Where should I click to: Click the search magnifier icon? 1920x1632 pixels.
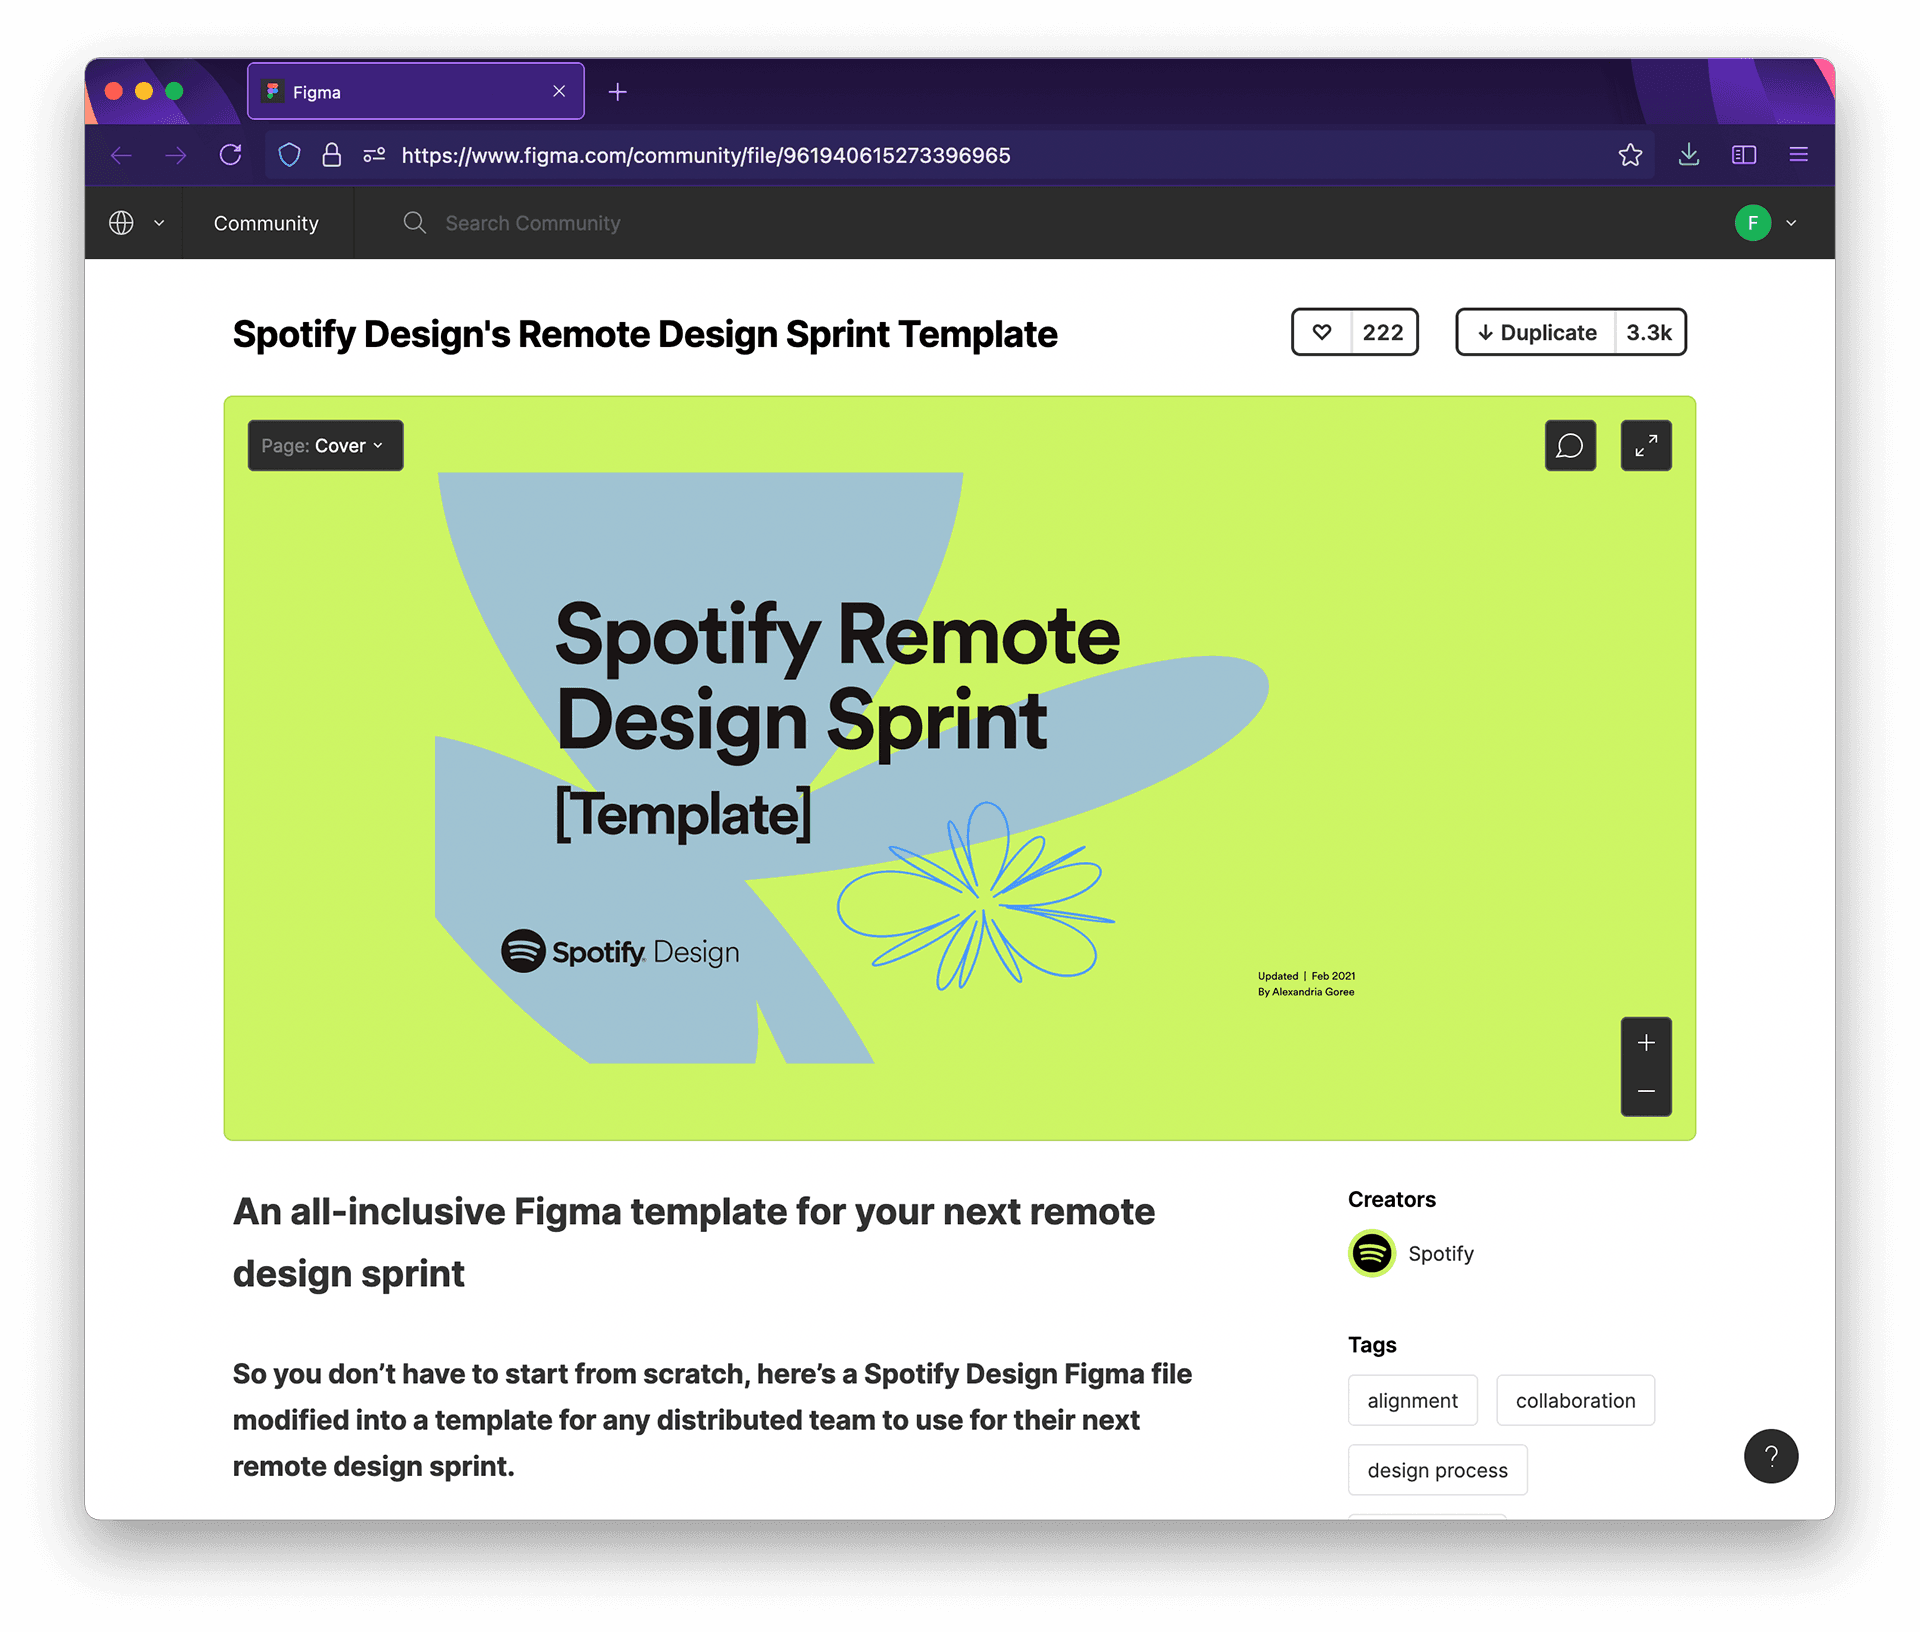(x=414, y=223)
